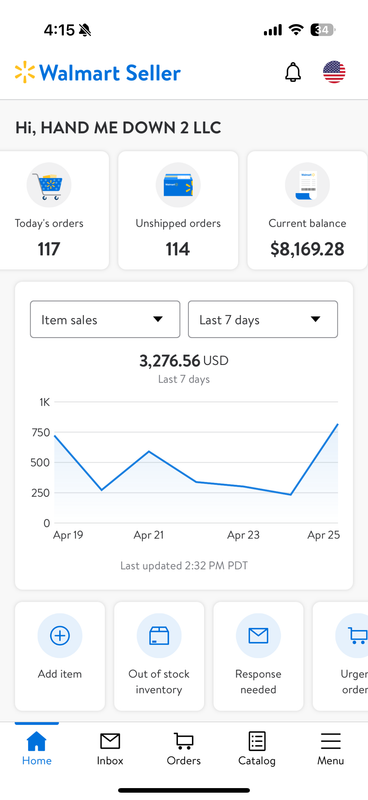Tap the Today's orders label
Image resolution: width=368 pixels, height=800 pixels.
(x=48, y=223)
